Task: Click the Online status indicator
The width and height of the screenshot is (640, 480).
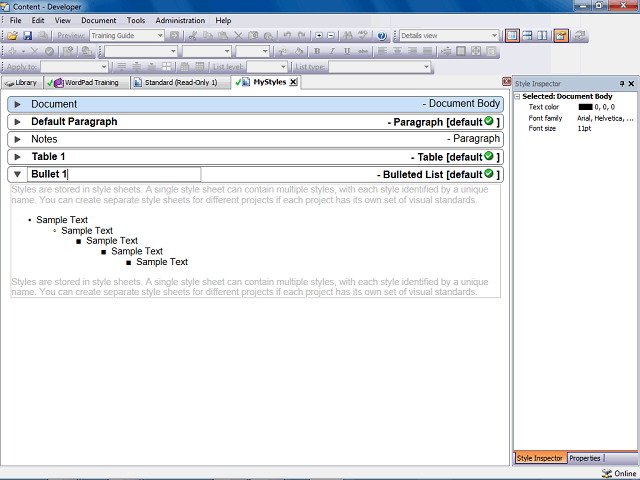Action: pyautogui.click(x=619, y=473)
